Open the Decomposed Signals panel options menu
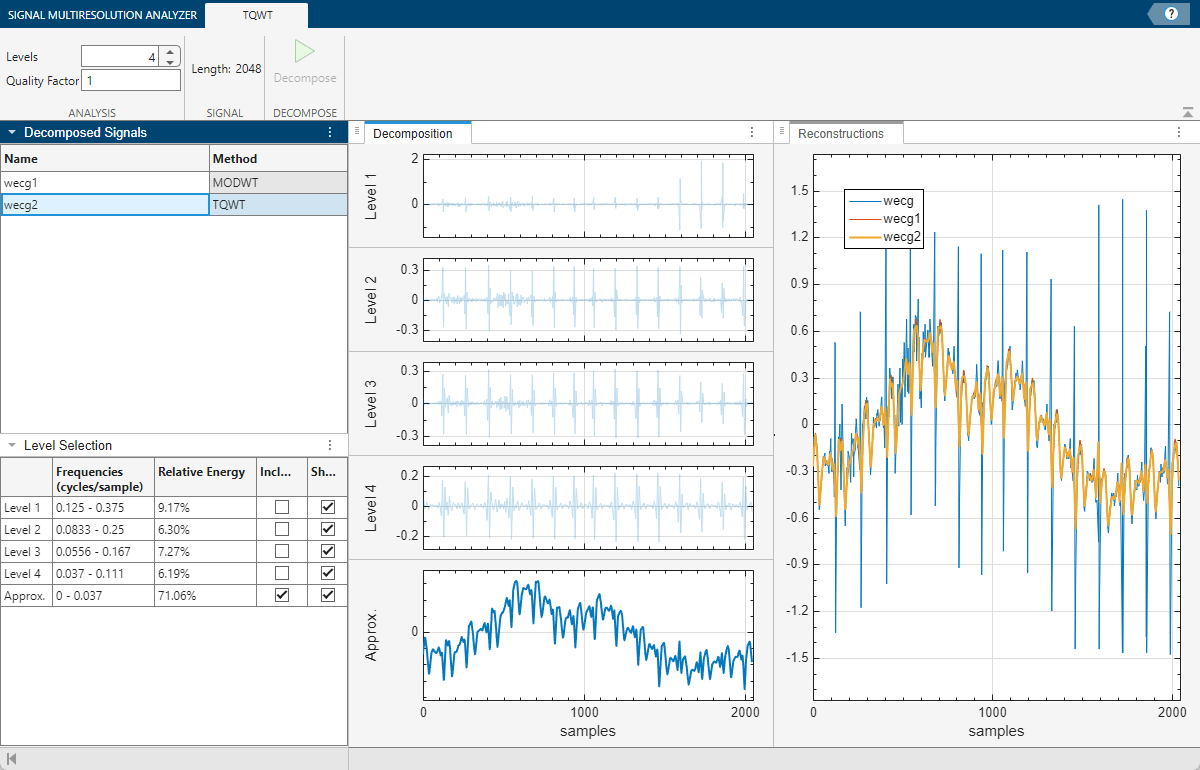This screenshot has width=1200, height=770. point(330,132)
